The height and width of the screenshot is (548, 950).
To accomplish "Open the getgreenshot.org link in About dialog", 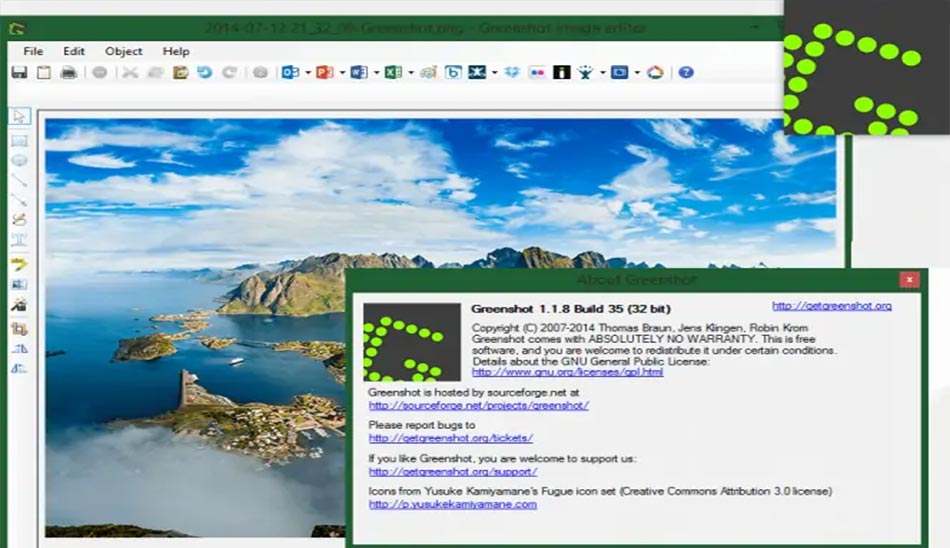I will coord(831,306).
